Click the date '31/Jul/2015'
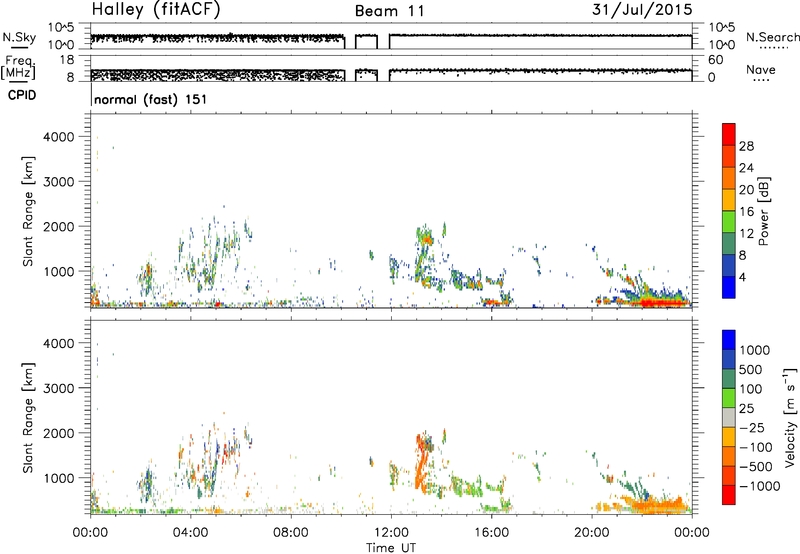Image resolution: width=800 pixels, height=554 pixels. pyautogui.click(x=642, y=9)
